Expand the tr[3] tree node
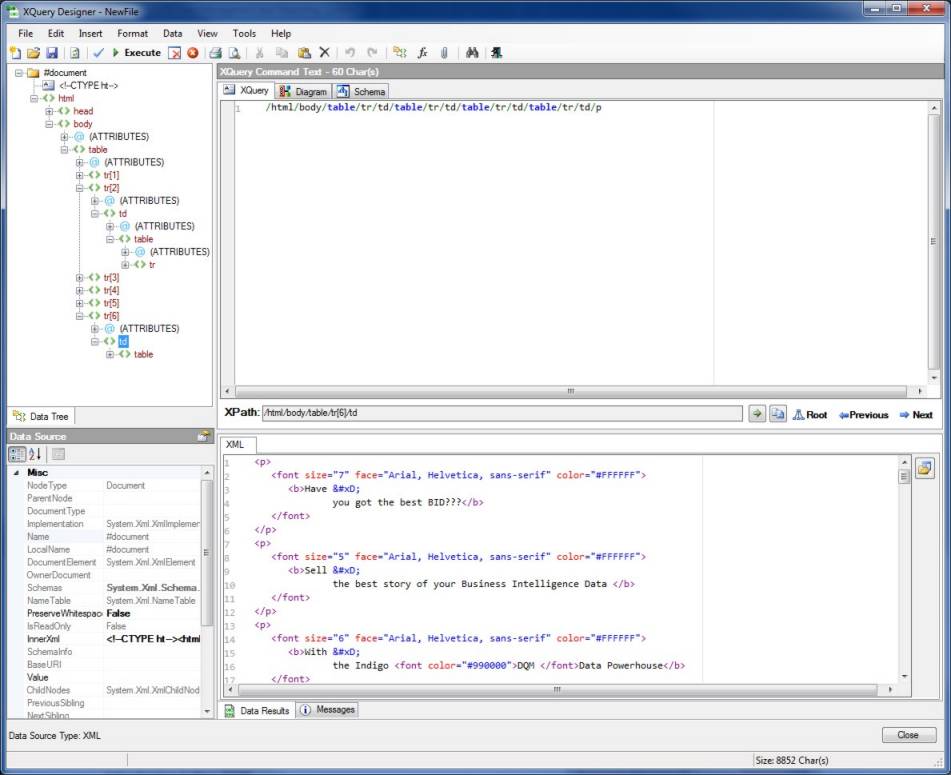The height and width of the screenshot is (775, 951). coord(81,277)
